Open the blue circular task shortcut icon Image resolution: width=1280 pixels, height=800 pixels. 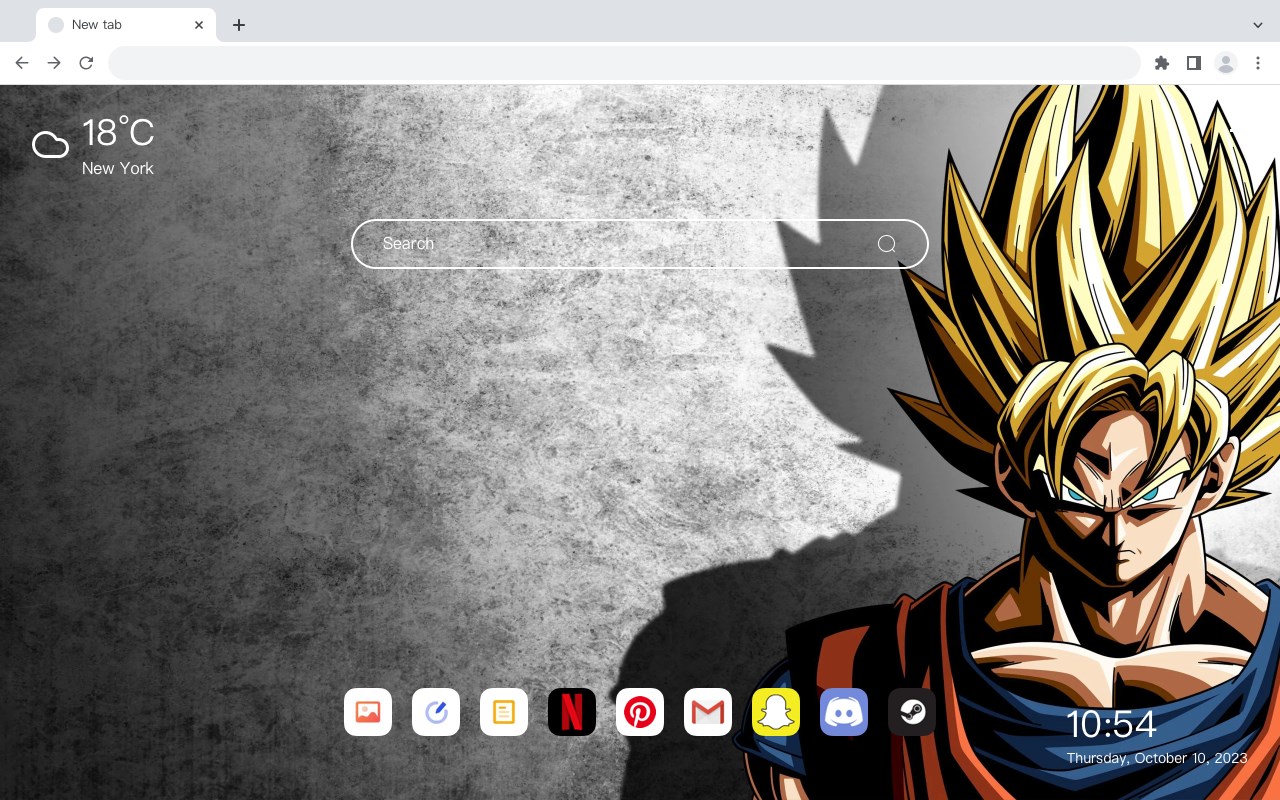[x=436, y=712]
